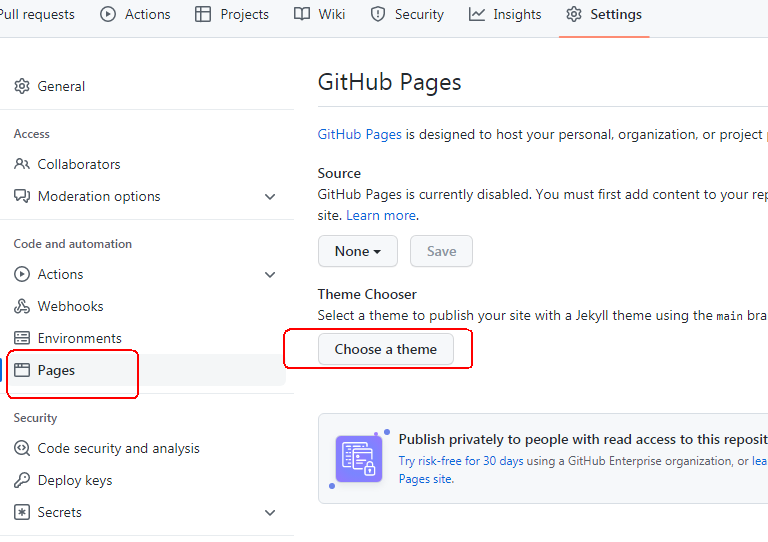Click the Secrets asterisk icon
The image size is (768, 542).
pos(22,512)
